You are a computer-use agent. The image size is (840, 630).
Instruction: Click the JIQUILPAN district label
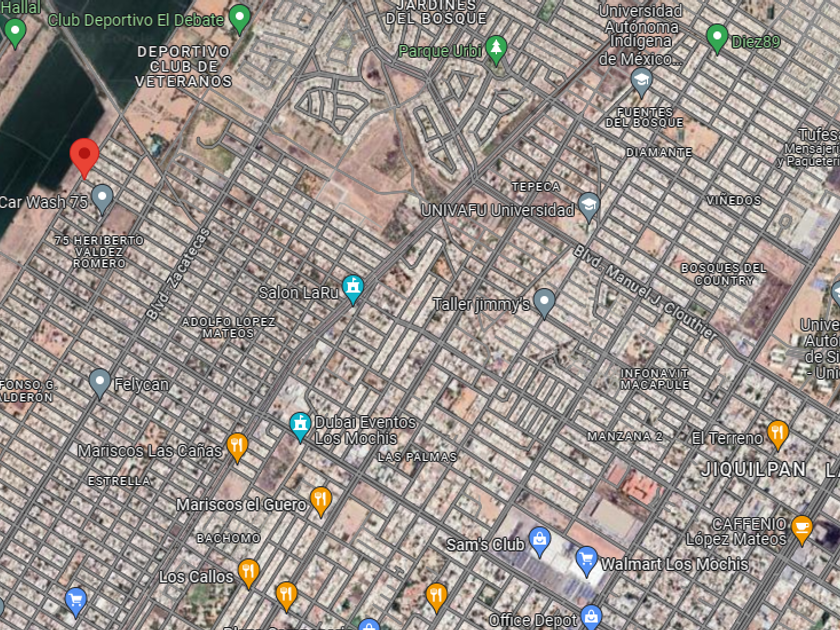754,470
